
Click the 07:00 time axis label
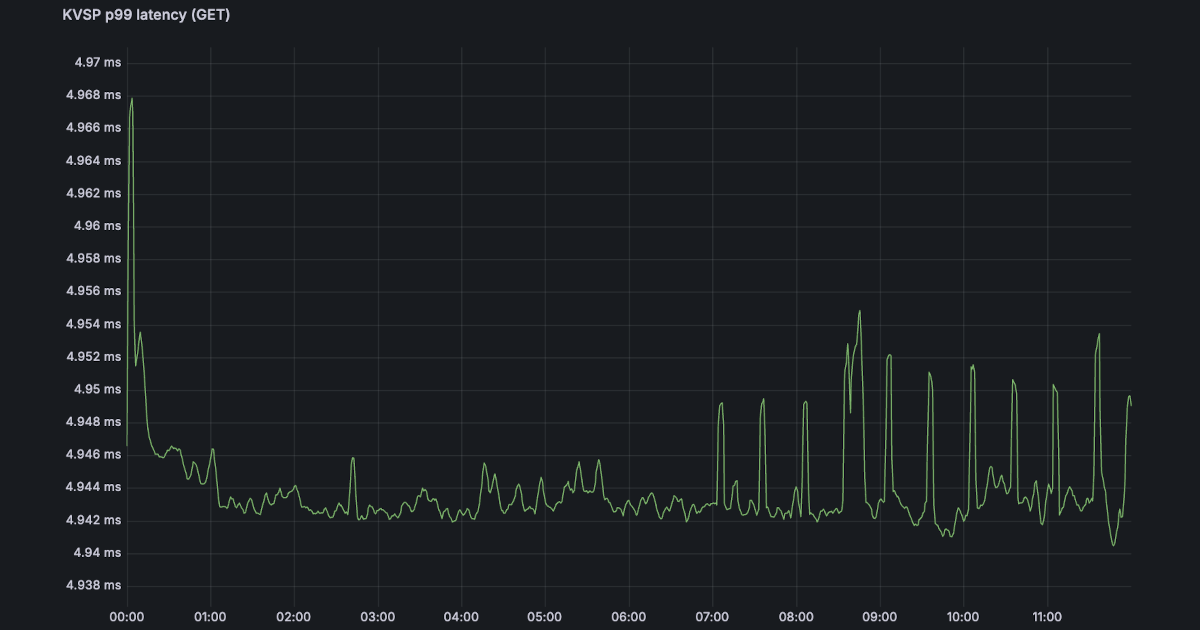pos(712,617)
